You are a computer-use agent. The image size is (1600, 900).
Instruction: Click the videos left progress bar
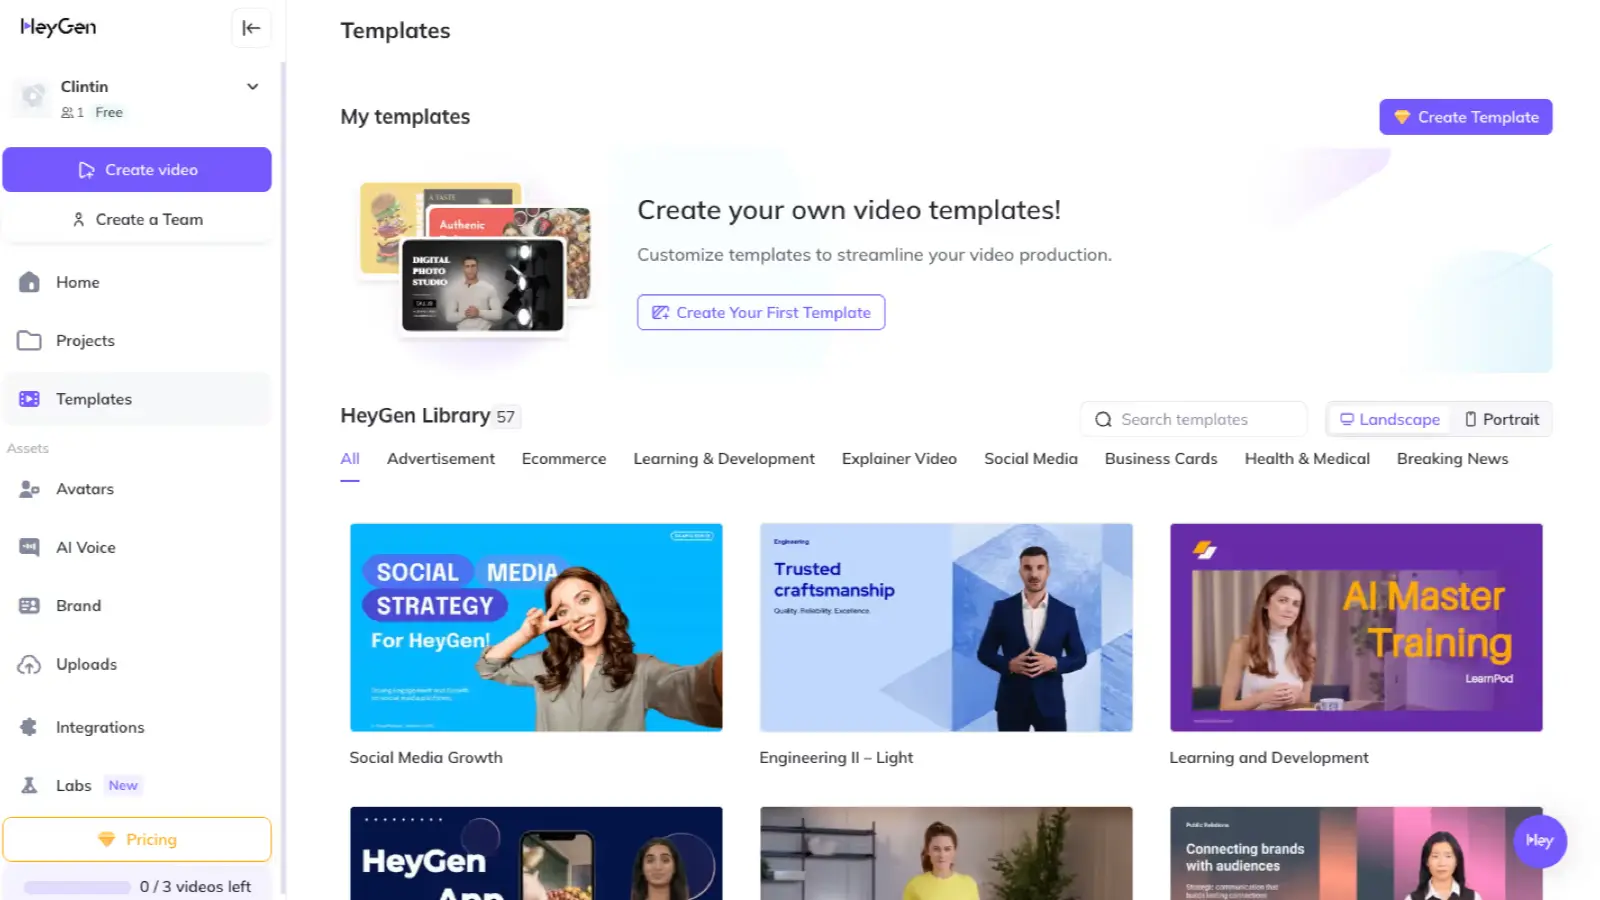[x=78, y=888]
